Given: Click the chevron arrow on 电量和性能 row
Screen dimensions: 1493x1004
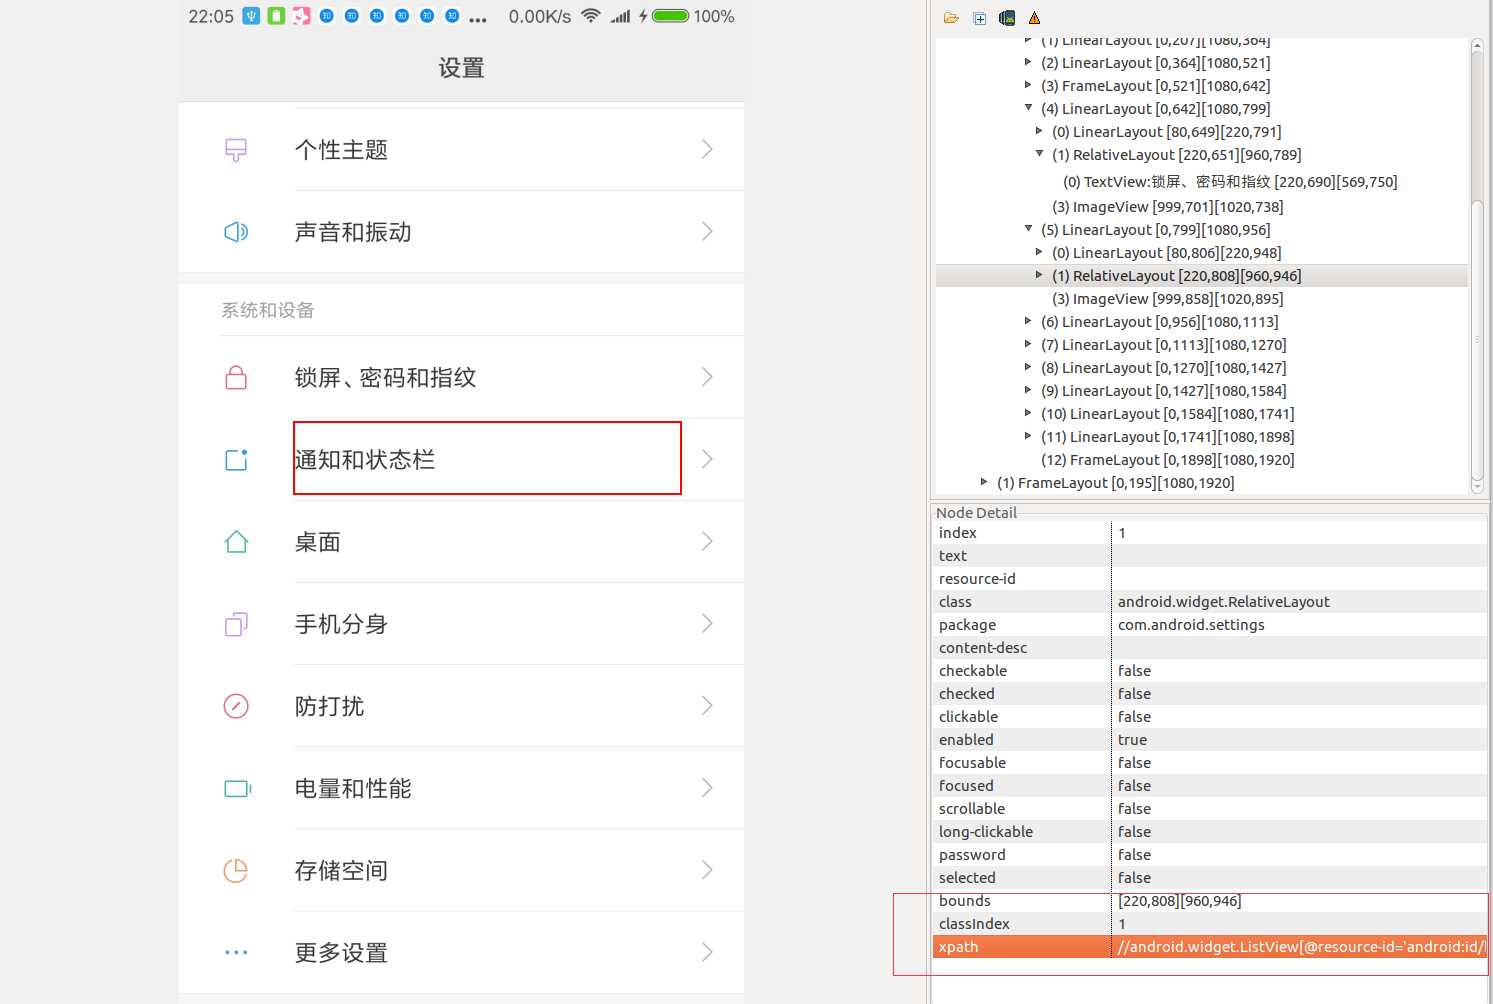Looking at the screenshot, I should (707, 788).
